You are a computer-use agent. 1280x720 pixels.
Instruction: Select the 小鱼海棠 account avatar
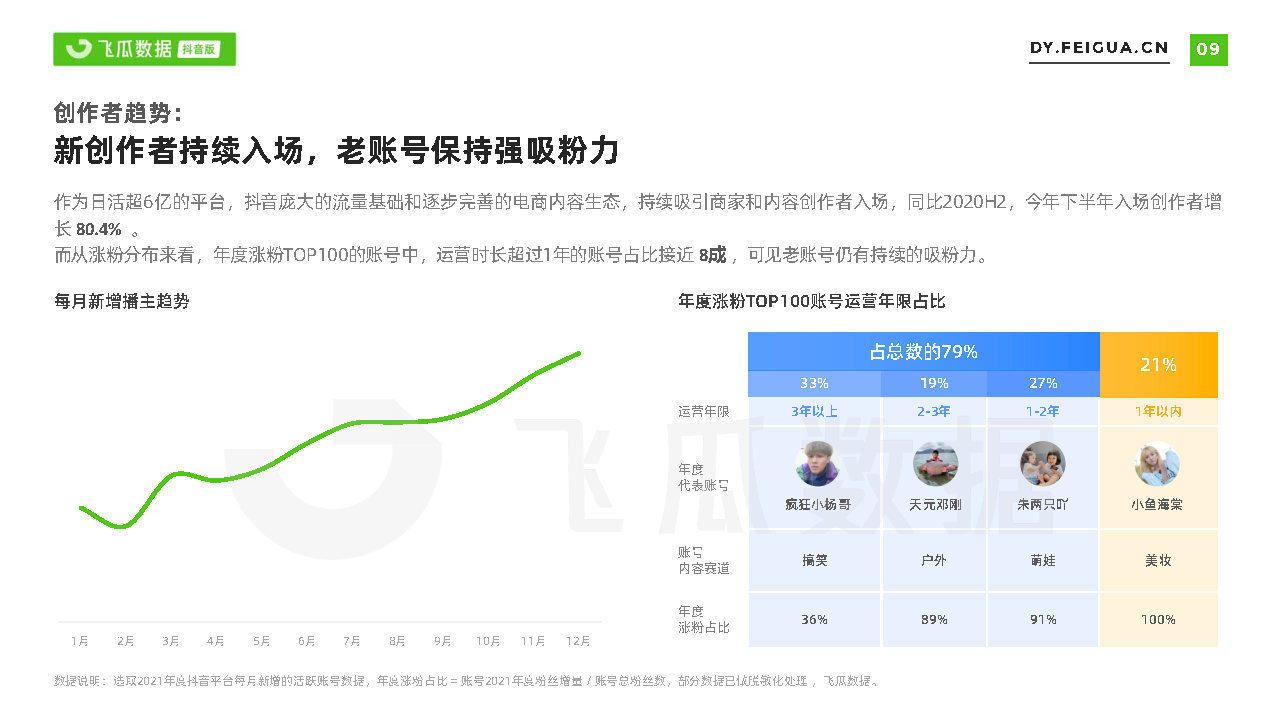point(1157,464)
